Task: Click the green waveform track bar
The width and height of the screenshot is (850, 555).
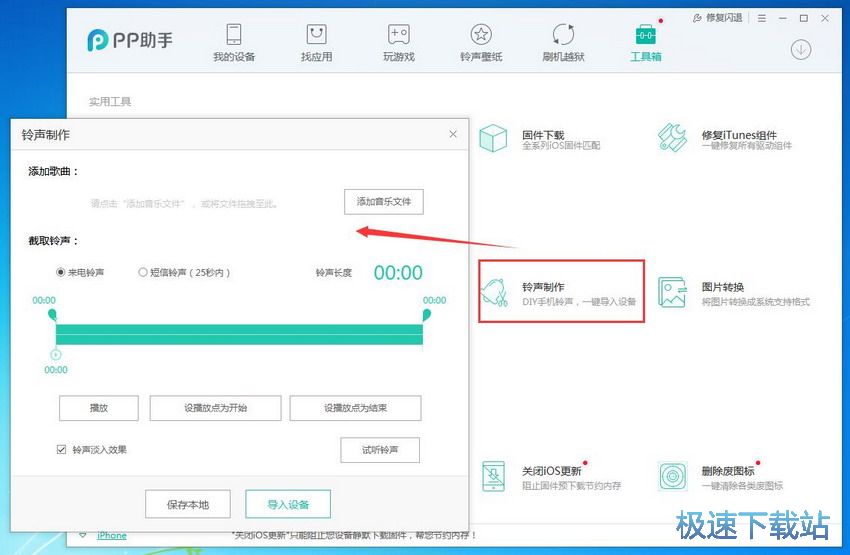Action: click(x=239, y=334)
